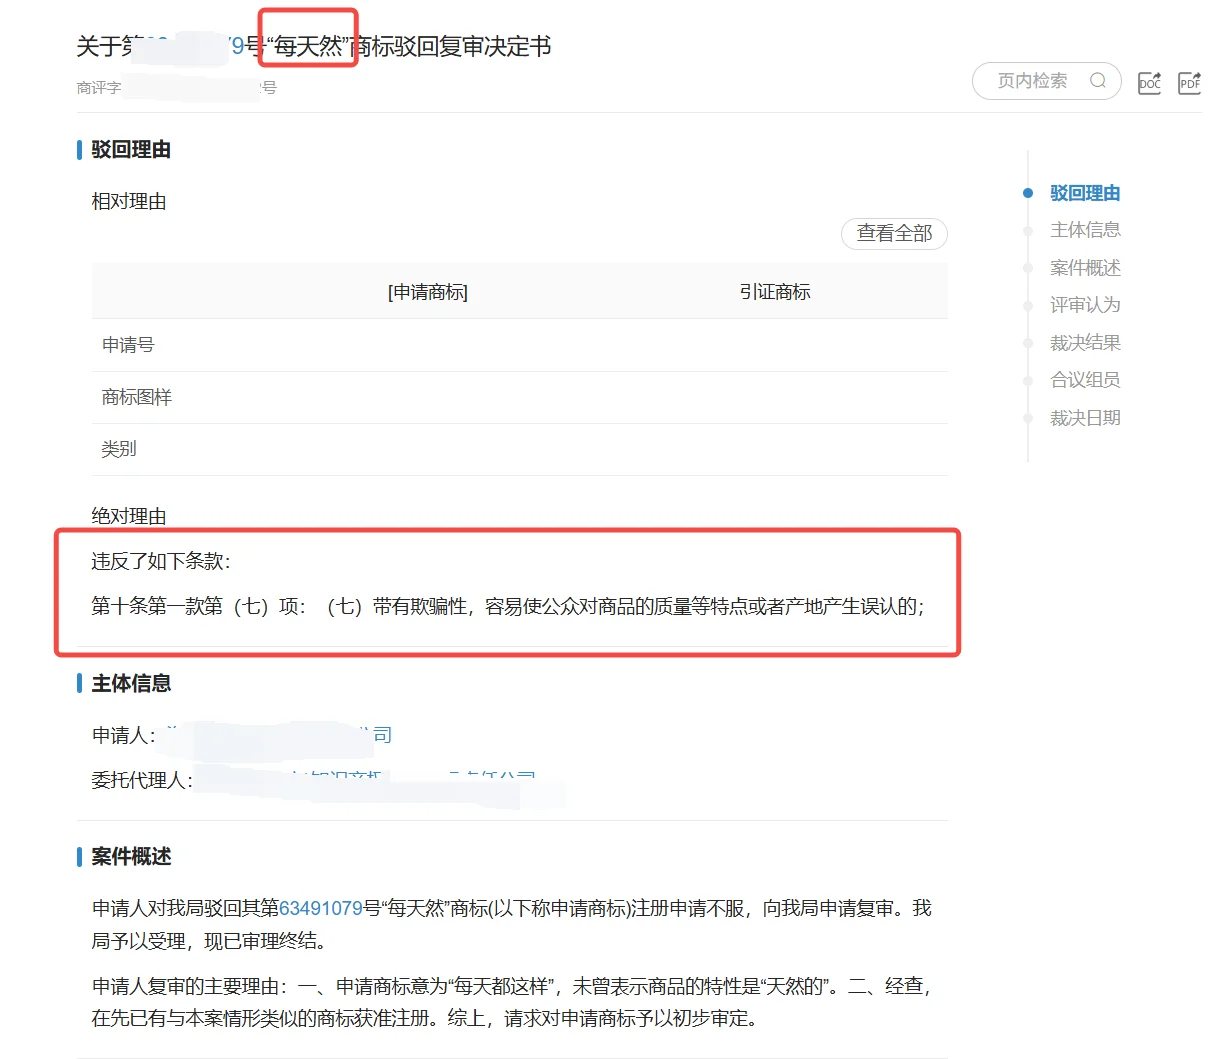Click the blue section marker beside 案件概述
Screen dimensions: 1231x1059
(79, 857)
